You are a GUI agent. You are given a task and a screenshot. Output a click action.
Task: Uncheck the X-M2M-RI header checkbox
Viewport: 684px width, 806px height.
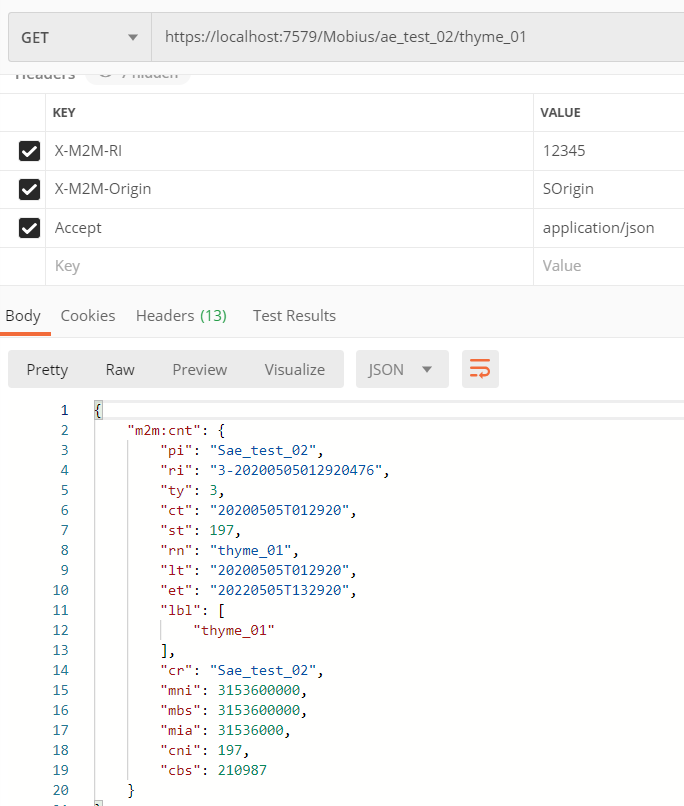pyautogui.click(x=29, y=151)
